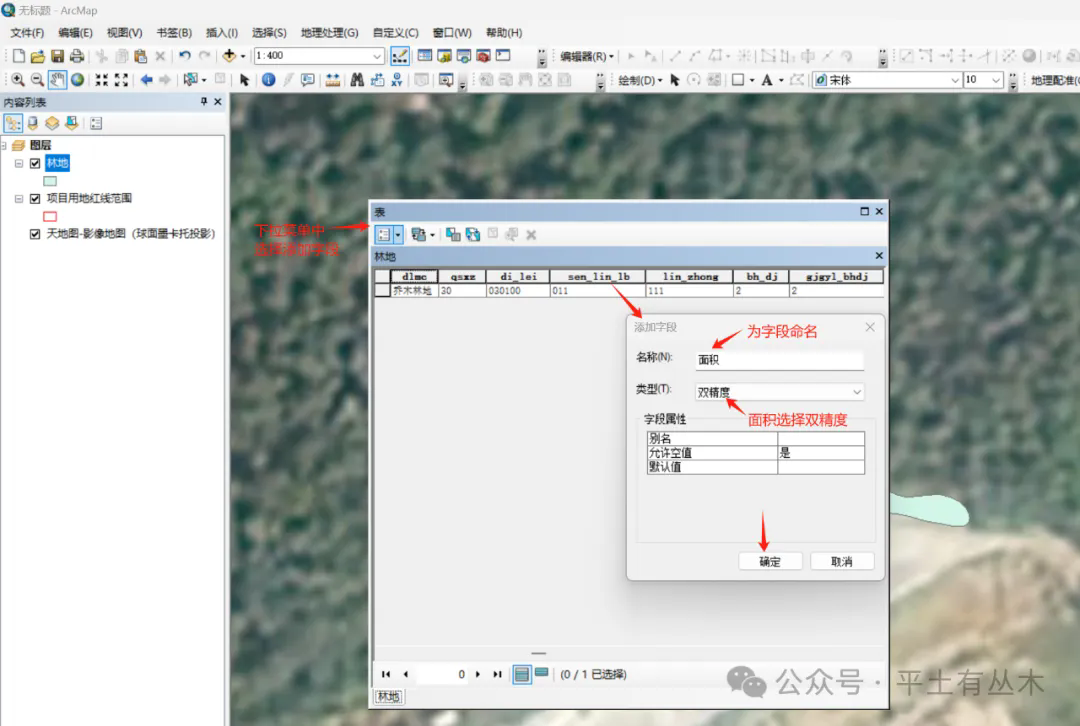The image size is (1080, 726).
Task: Open the Find binoculars tool
Action: point(357,80)
